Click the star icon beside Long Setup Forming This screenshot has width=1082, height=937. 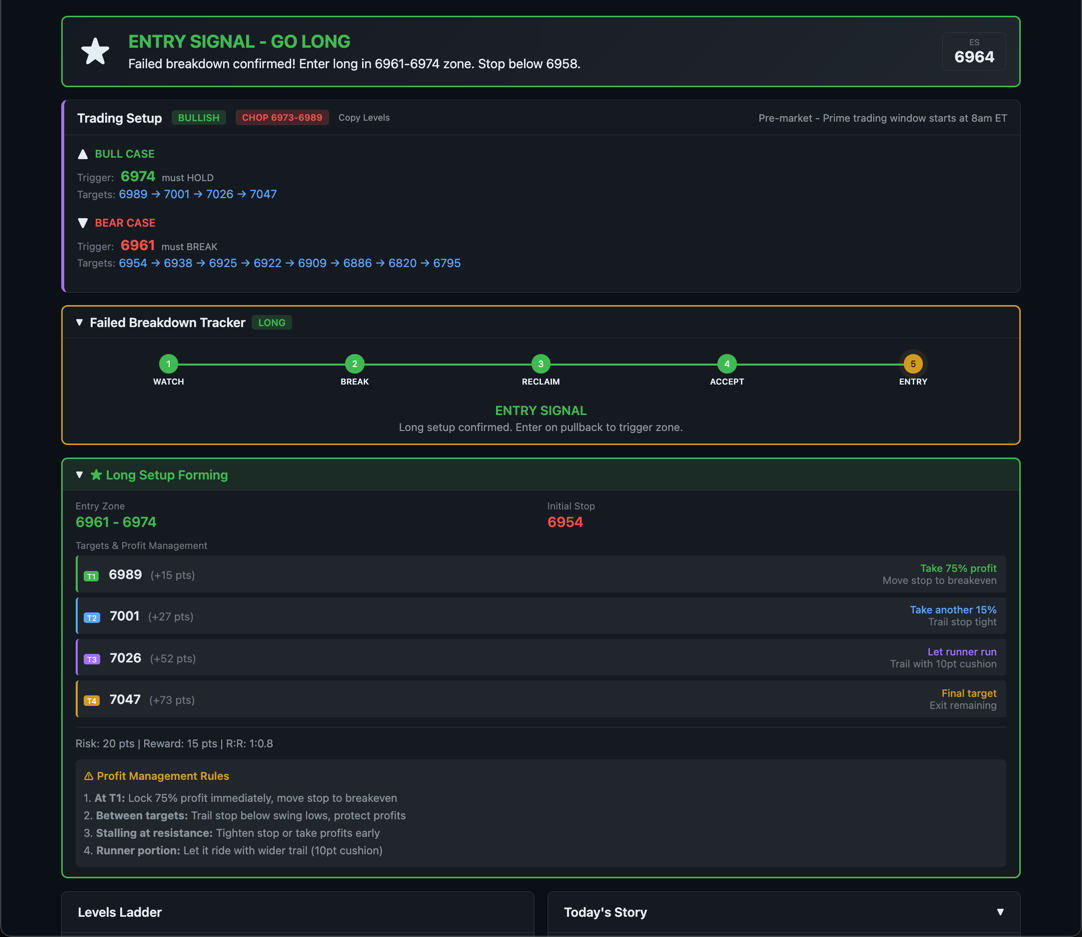[x=97, y=475]
